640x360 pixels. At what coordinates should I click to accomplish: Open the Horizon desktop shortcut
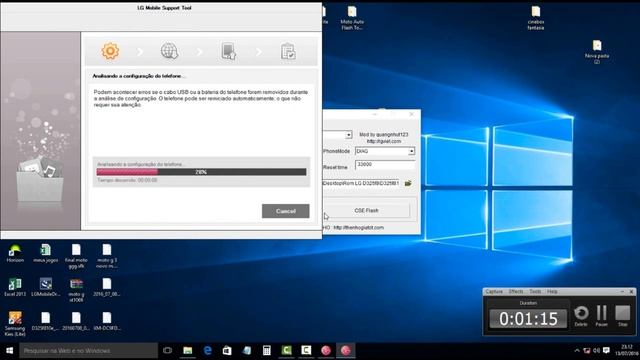coord(15,253)
